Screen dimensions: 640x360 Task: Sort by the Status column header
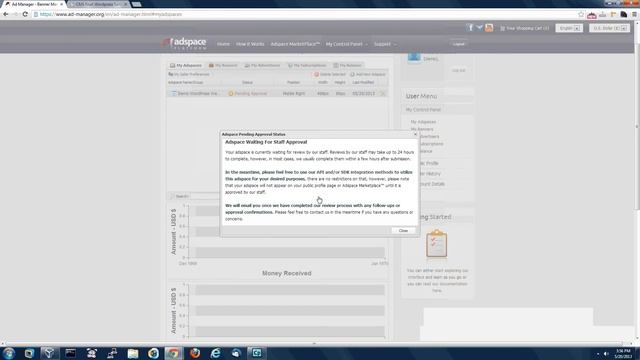pyautogui.click(x=247, y=82)
